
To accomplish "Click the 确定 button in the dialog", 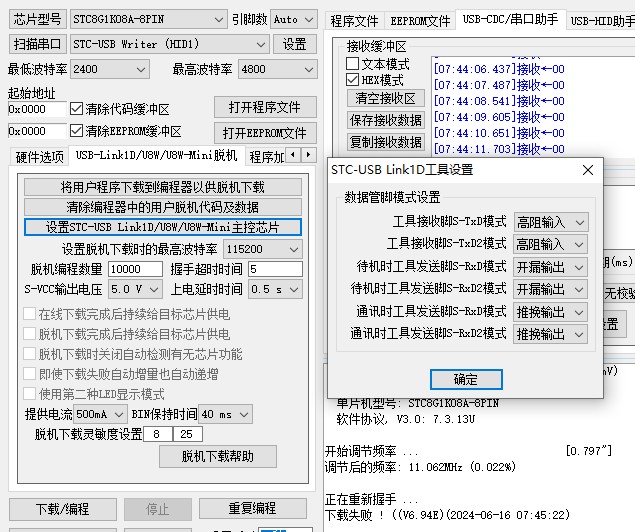I will pyautogui.click(x=466, y=379).
